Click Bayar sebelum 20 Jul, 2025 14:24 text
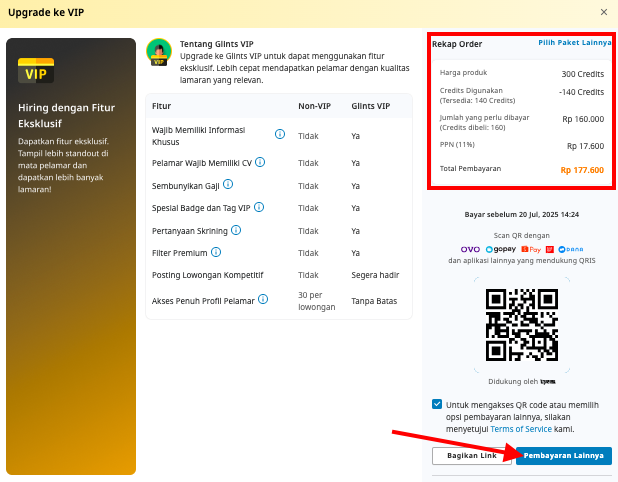618x482 pixels. [x=521, y=215]
